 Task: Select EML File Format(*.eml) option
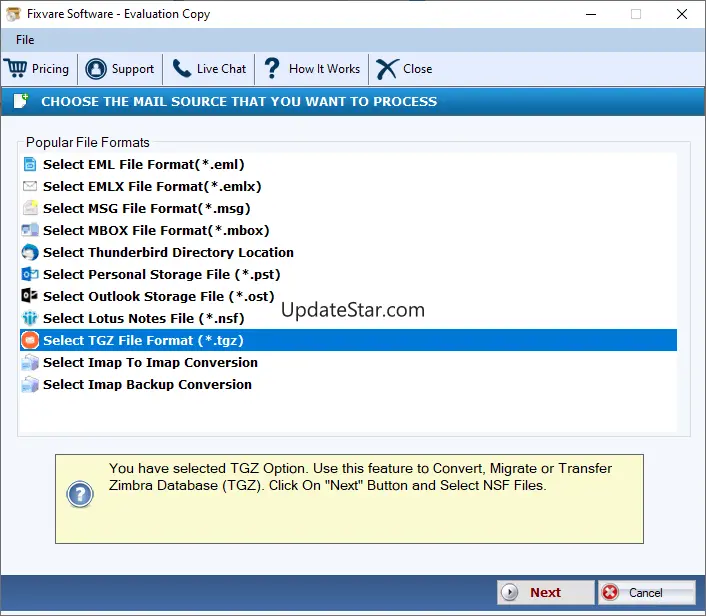(144, 164)
